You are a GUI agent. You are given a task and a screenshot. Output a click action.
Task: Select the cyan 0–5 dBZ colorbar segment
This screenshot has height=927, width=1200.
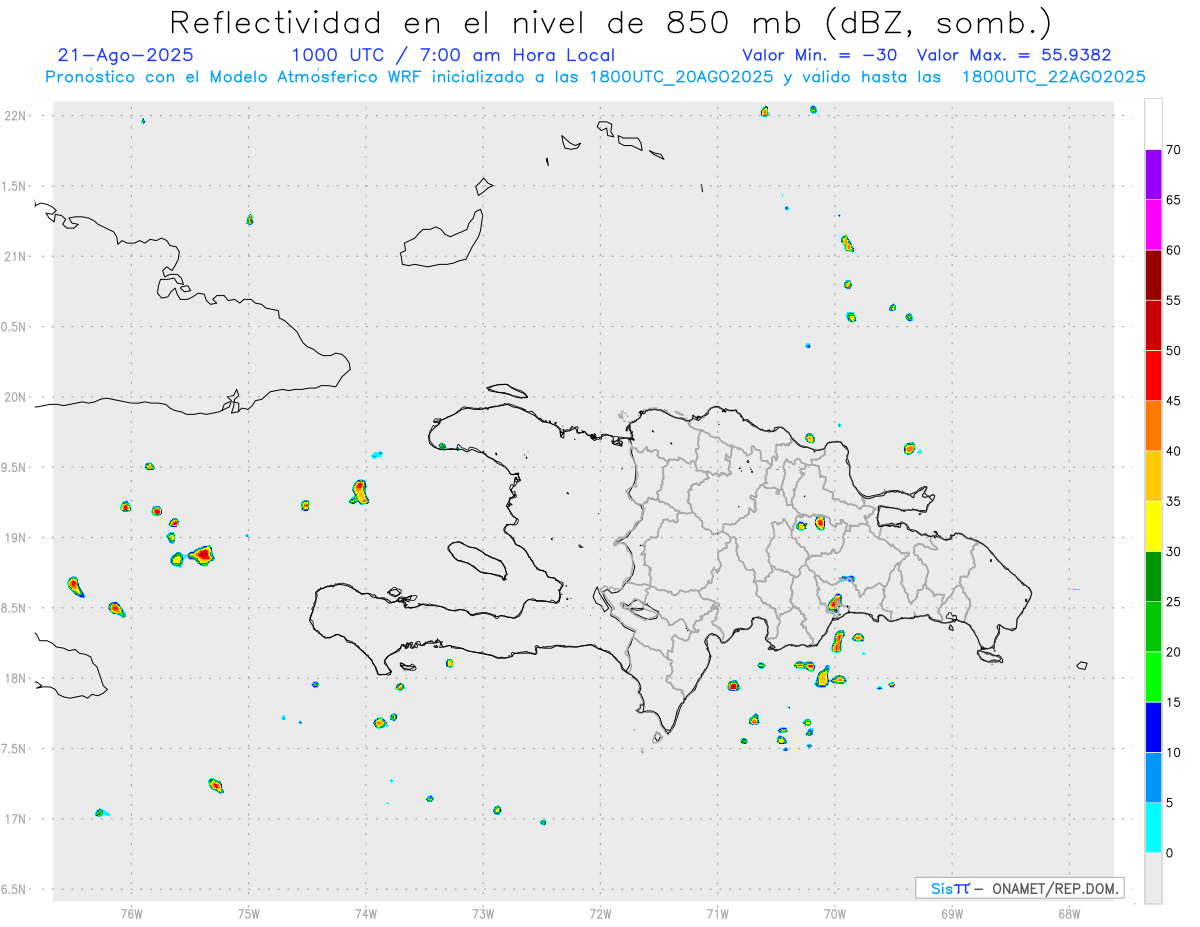click(1153, 828)
